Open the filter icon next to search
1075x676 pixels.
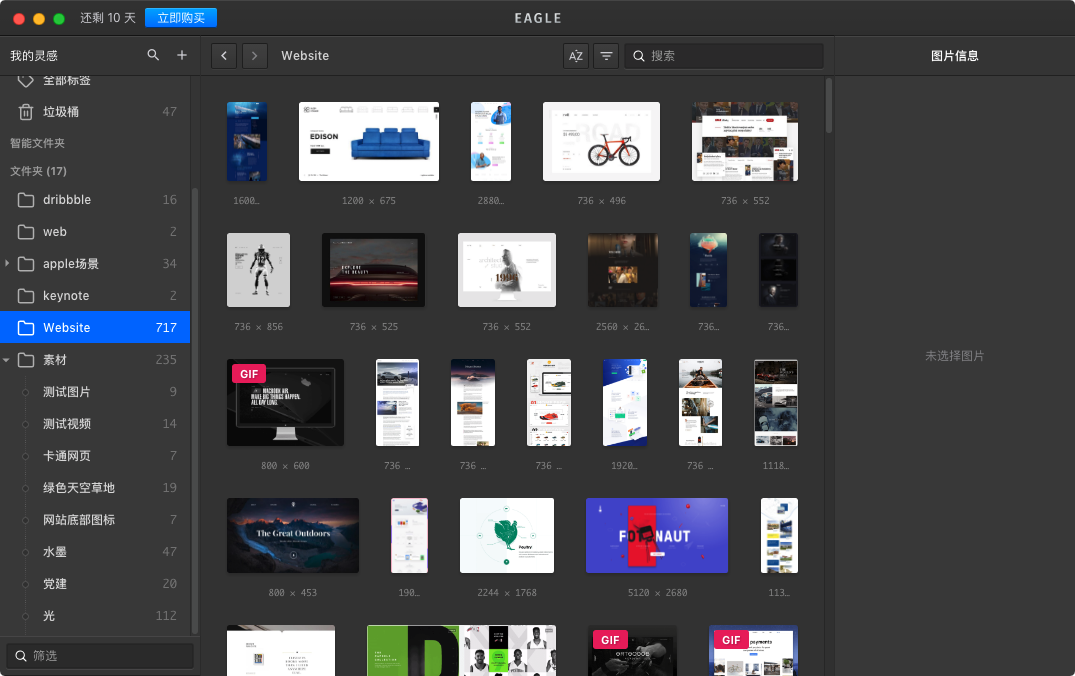(x=606, y=56)
